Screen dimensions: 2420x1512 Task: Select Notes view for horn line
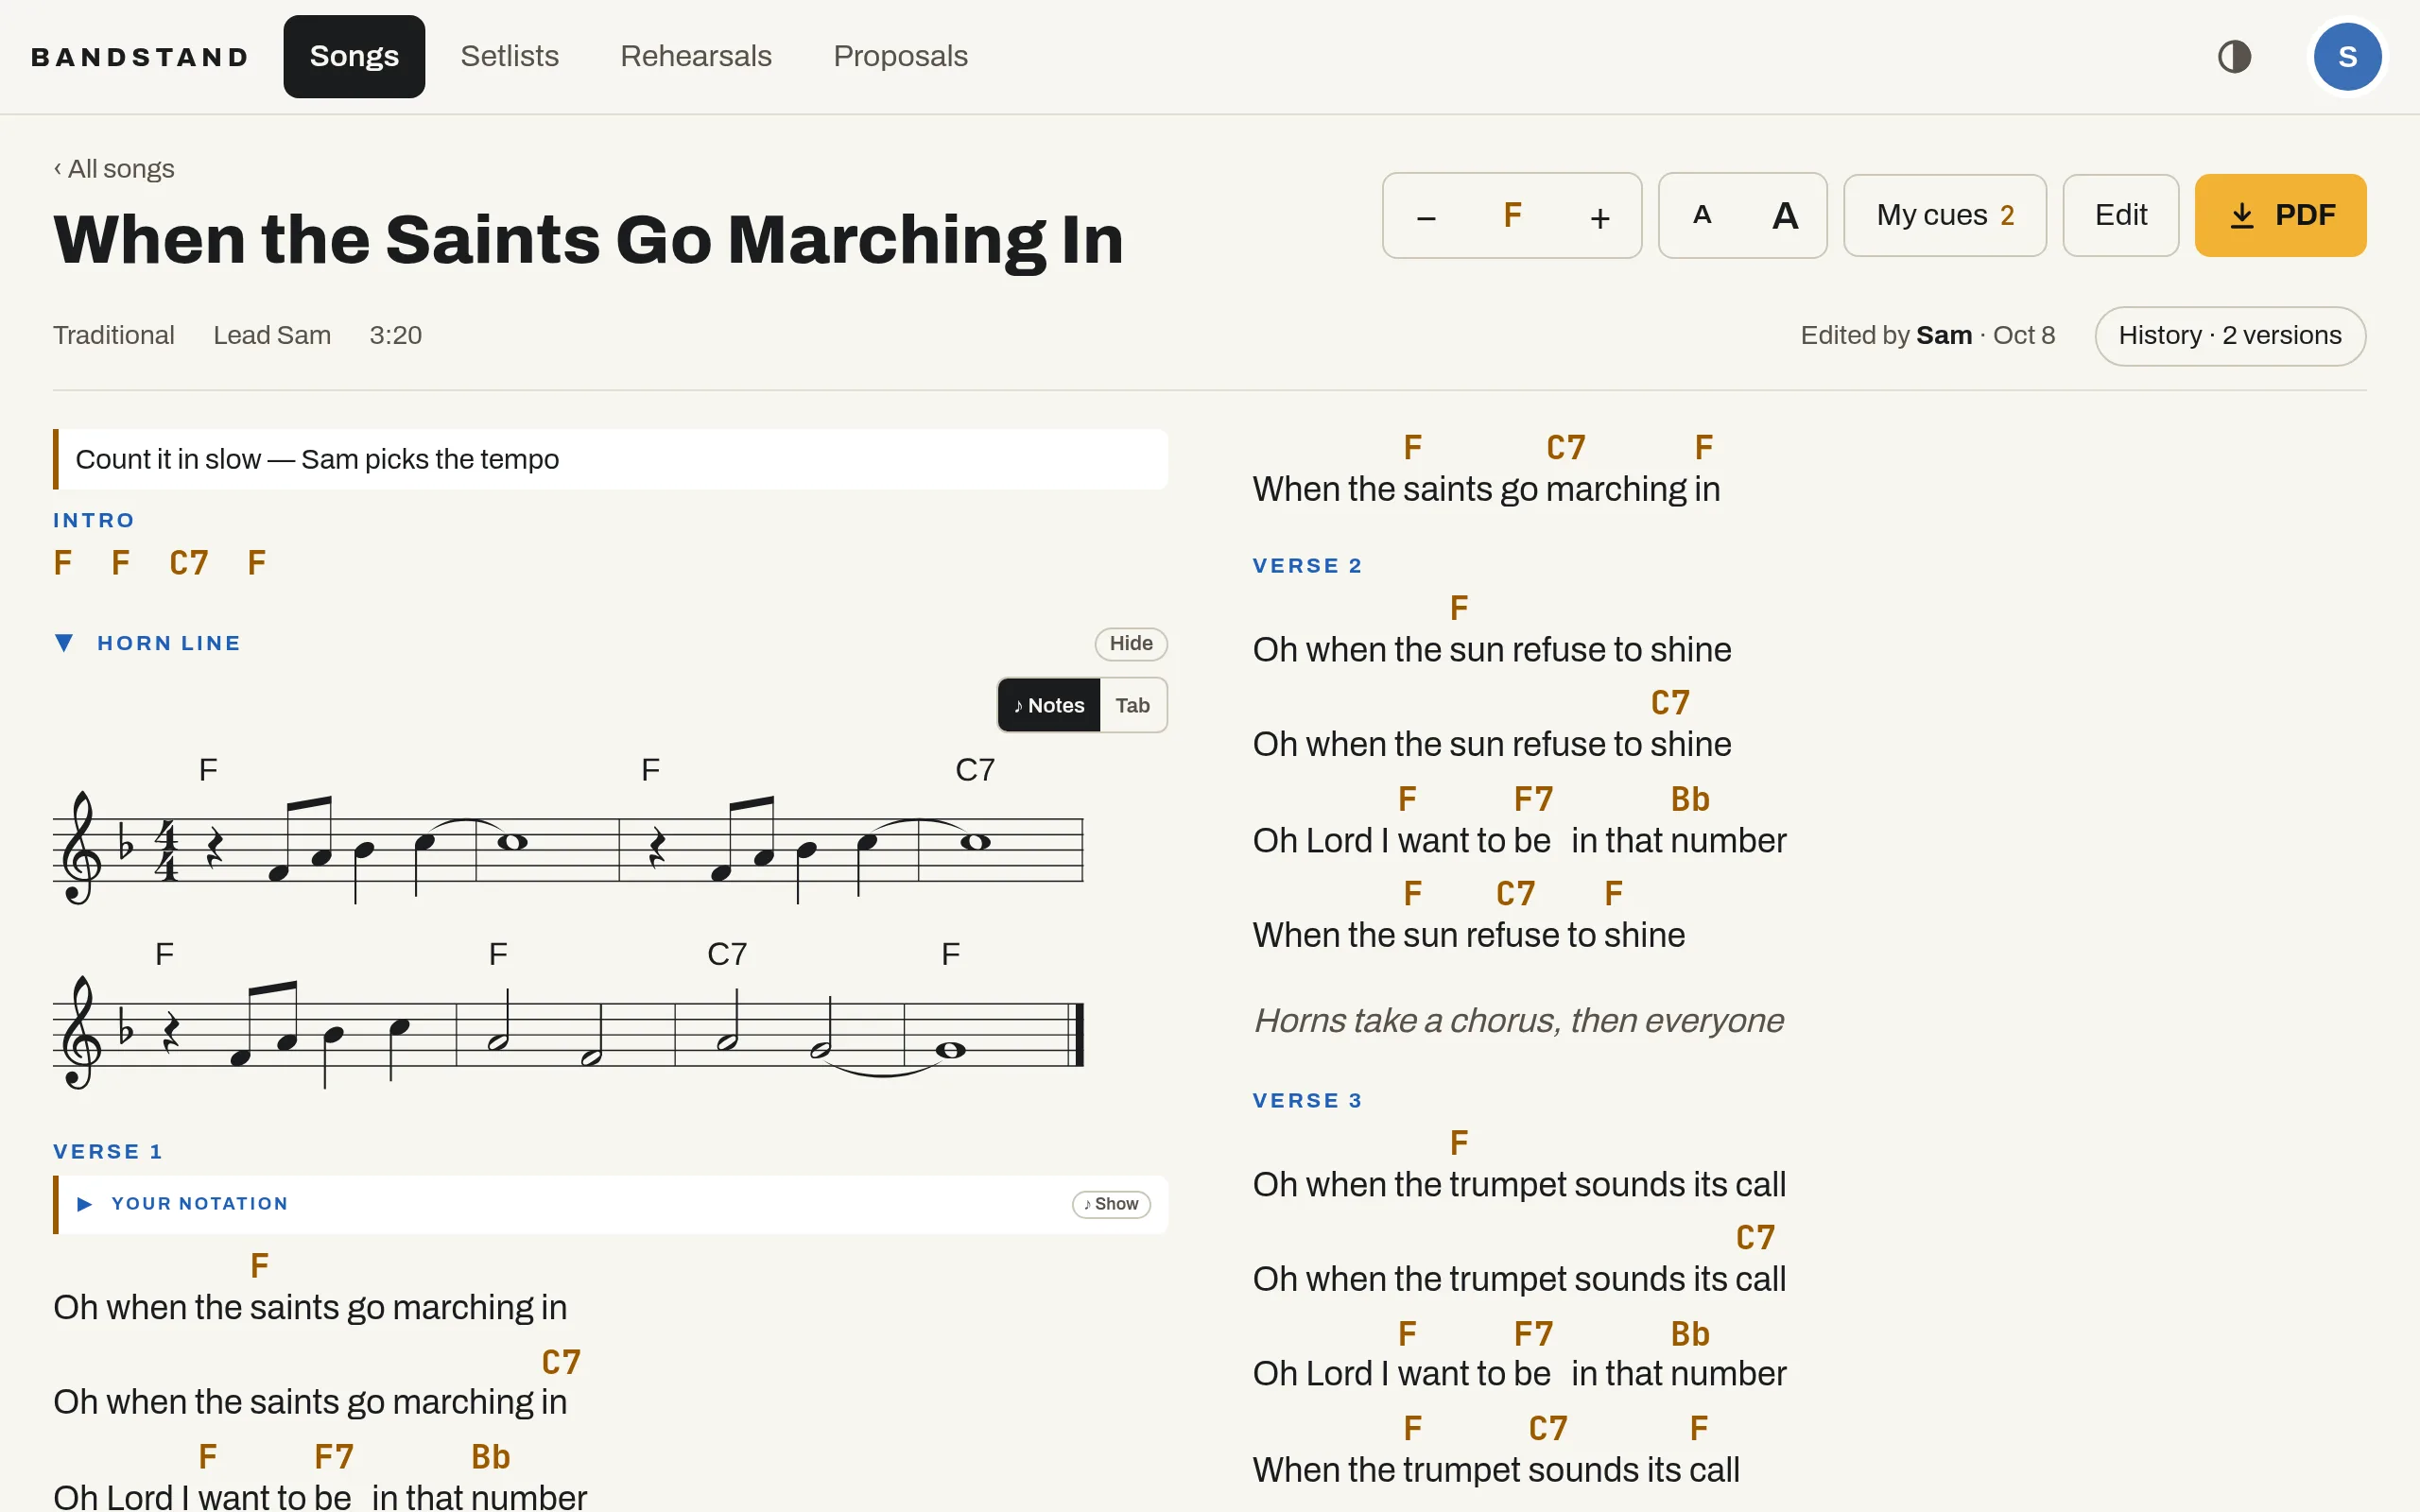[1048, 705]
